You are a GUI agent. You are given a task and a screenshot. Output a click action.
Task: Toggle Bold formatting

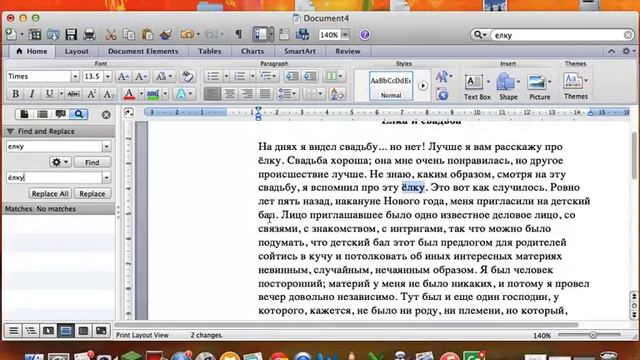coord(16,94)
